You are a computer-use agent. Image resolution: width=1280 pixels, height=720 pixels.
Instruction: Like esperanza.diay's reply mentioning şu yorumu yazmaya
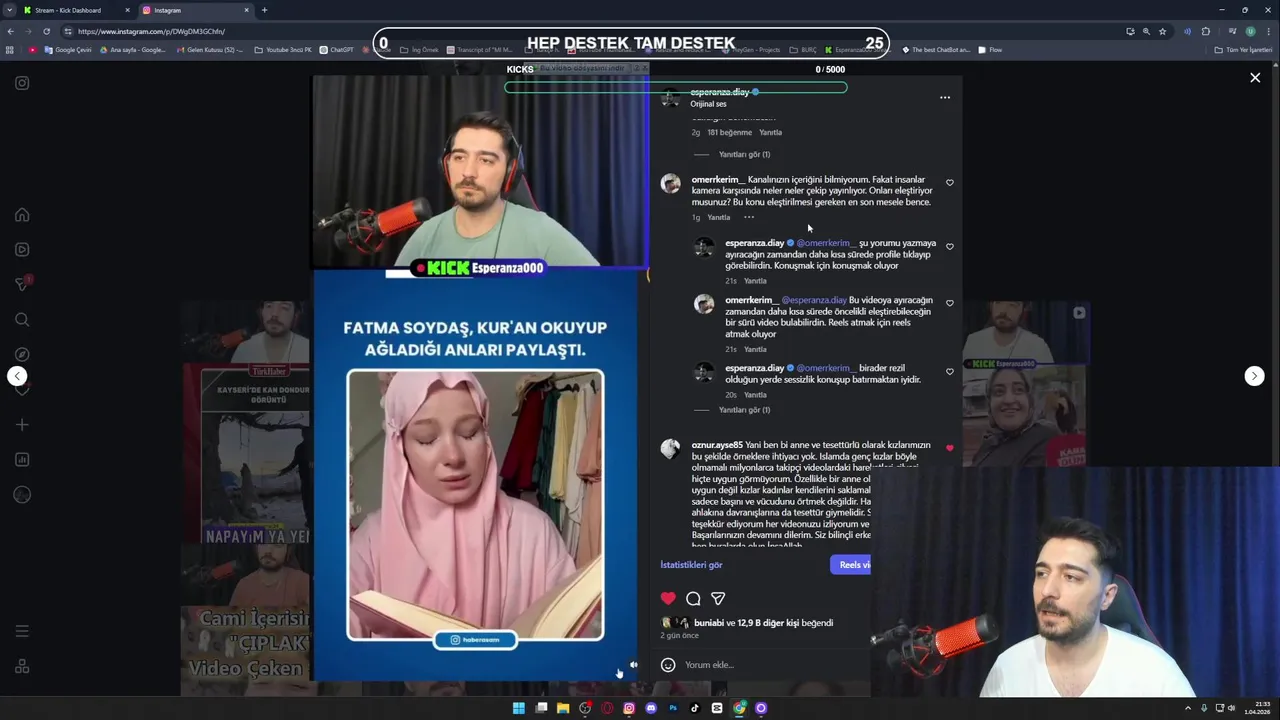[x=950, y=246]
